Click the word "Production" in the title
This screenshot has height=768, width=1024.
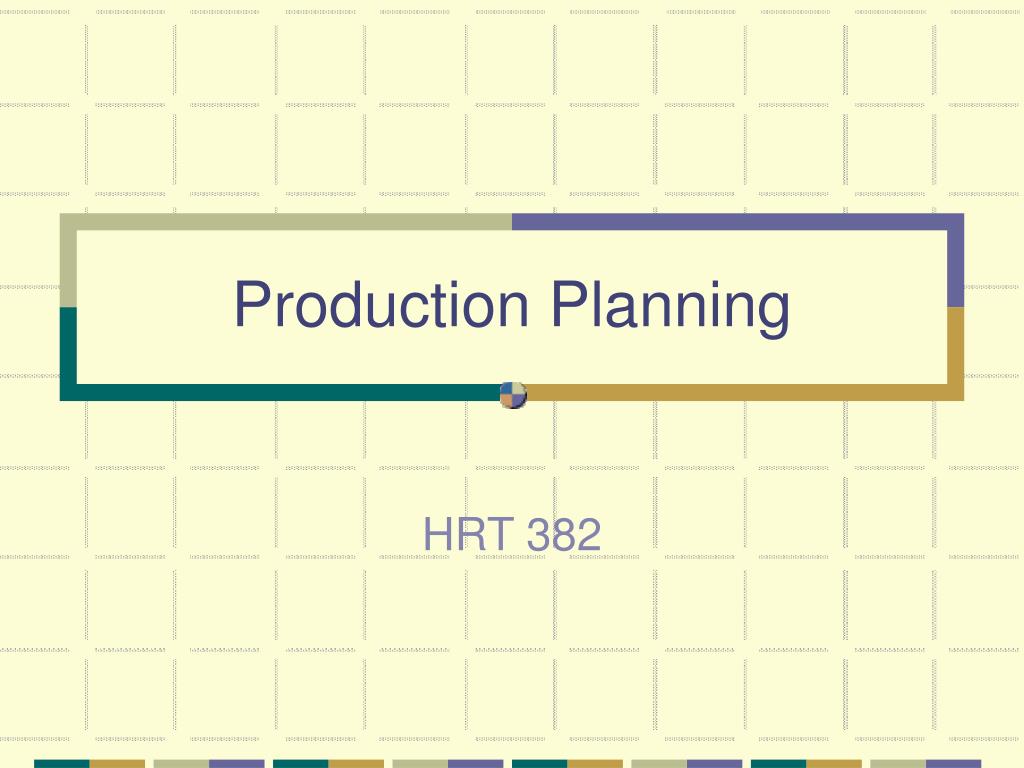[x=381, y=304]
